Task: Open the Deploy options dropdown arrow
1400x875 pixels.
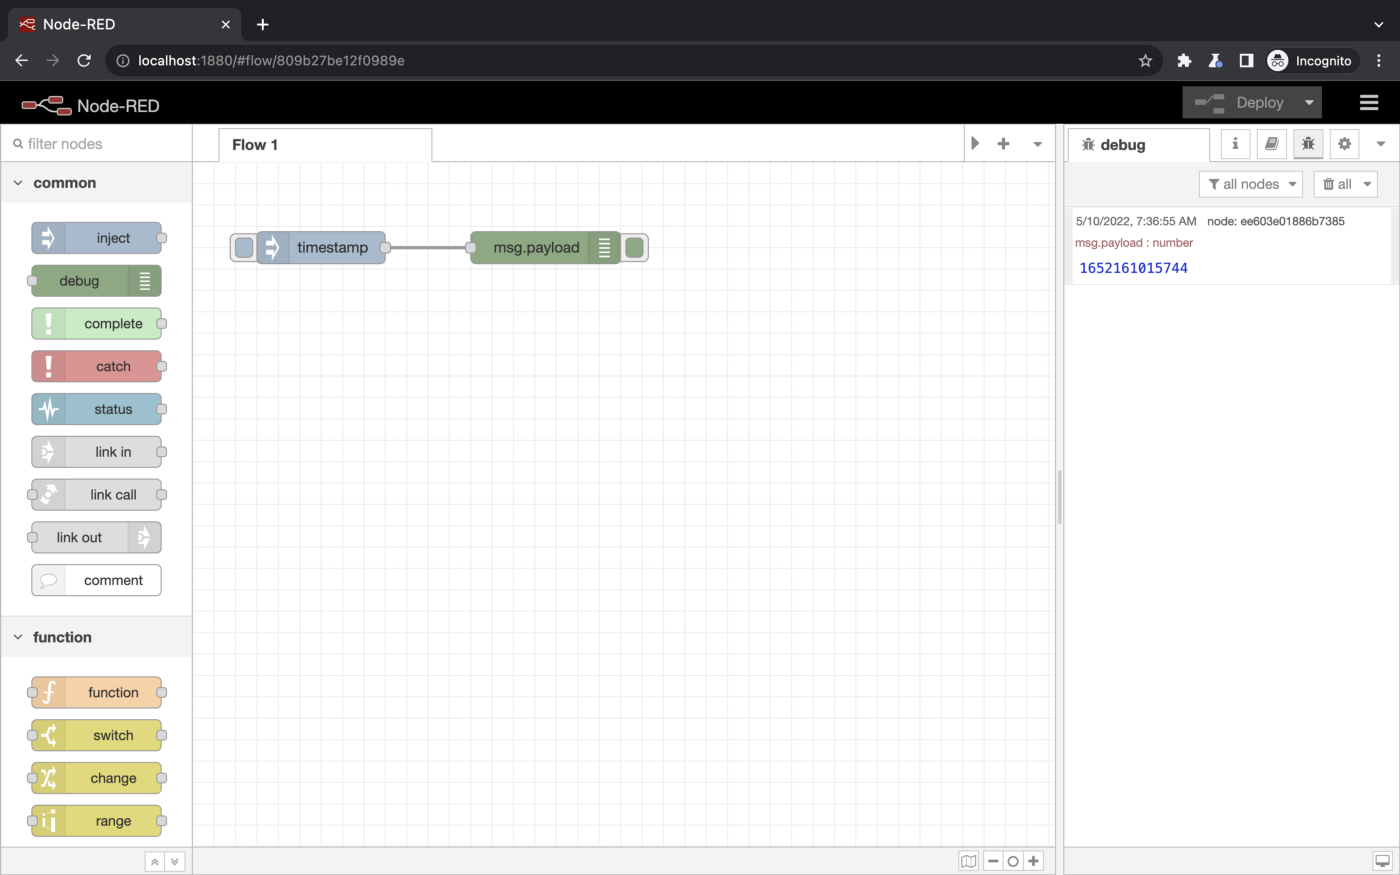Action: click(1309, 103)
